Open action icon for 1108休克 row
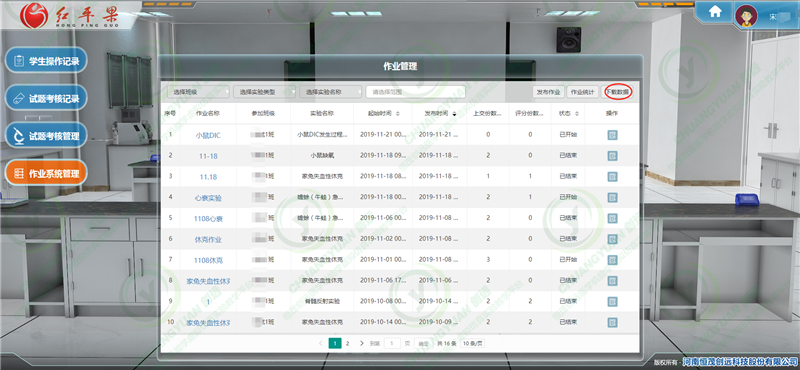800x370 pixels. (612, 260)
